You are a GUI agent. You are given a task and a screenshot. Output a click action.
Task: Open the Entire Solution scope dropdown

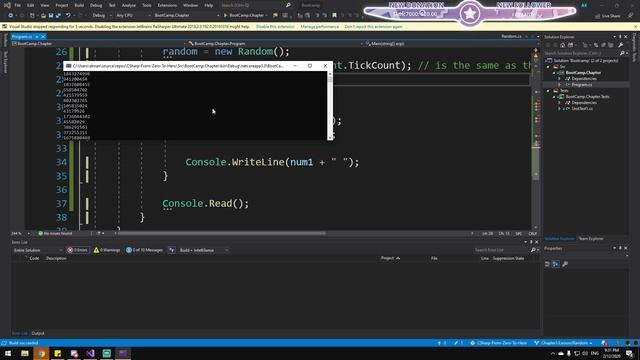[38, 250]
